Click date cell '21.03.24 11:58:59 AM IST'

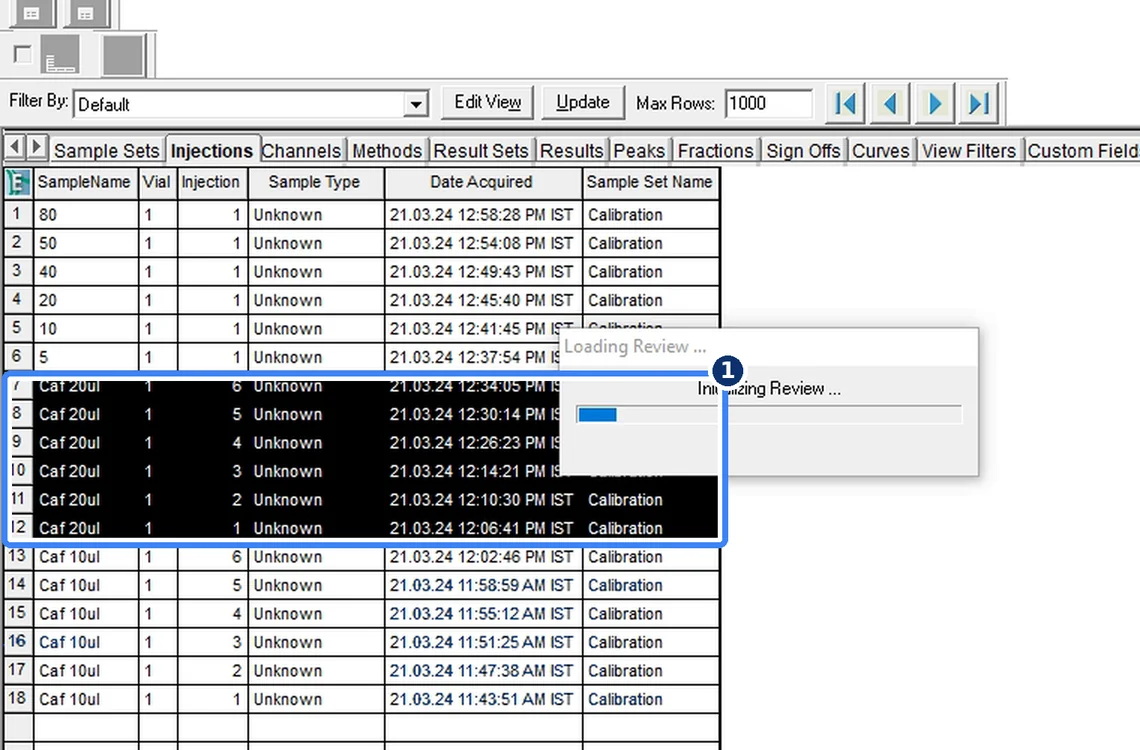(481, 585)
